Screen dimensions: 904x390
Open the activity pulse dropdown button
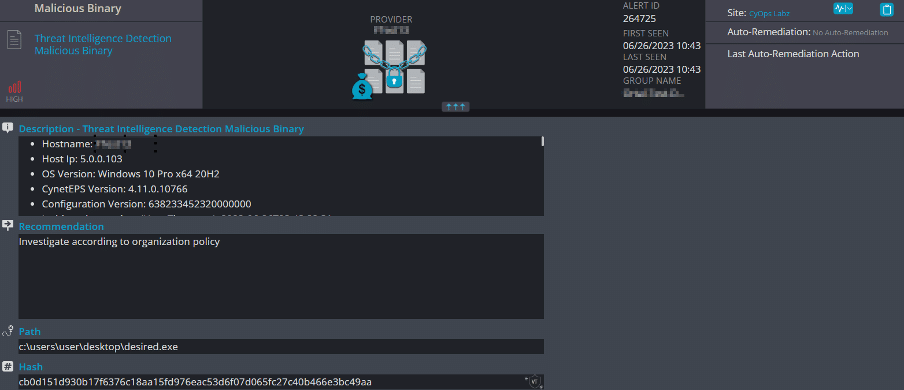point(843,9)
